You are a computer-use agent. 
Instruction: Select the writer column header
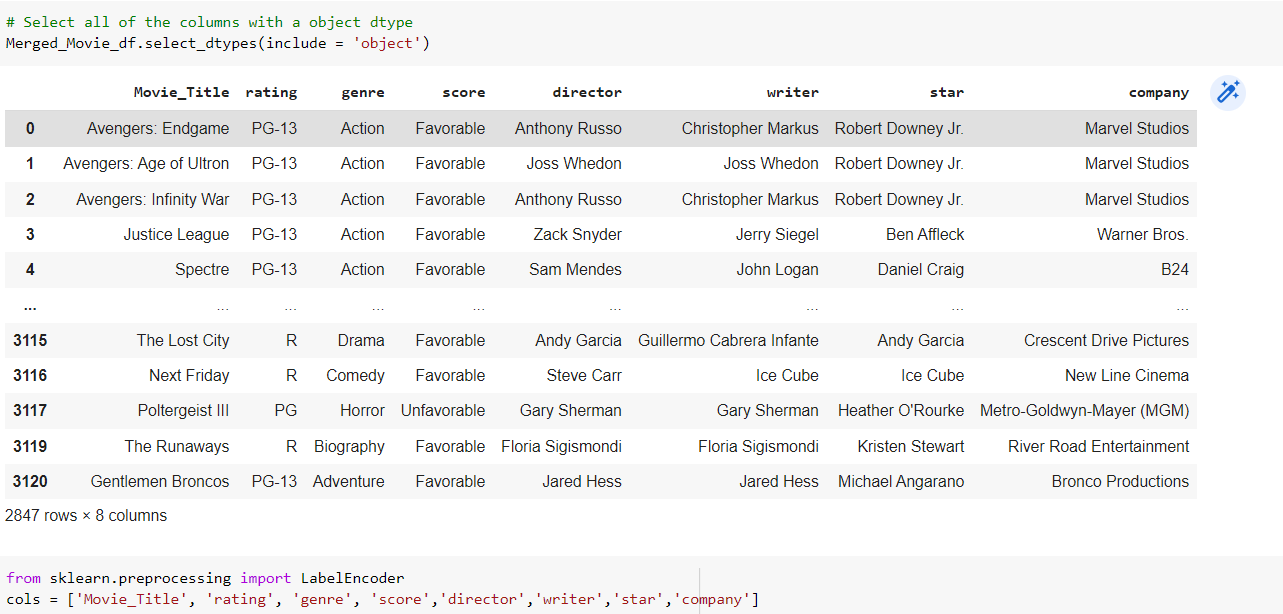click(x=793, y=92)
